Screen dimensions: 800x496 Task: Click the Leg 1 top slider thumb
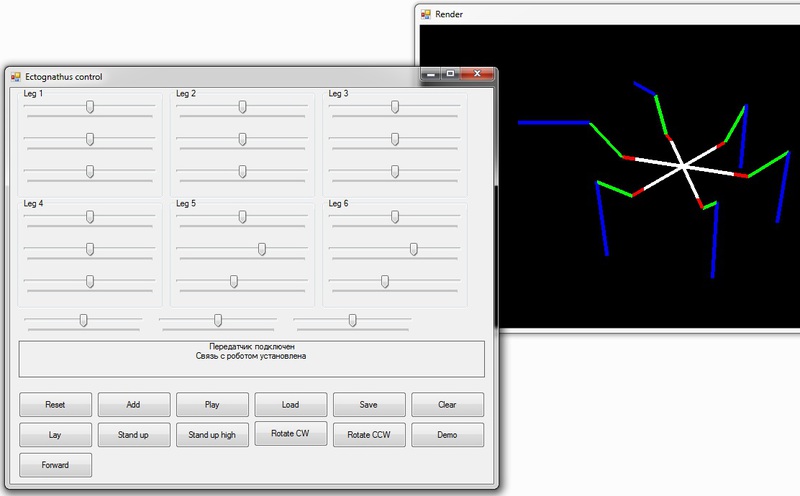point(90,107)
